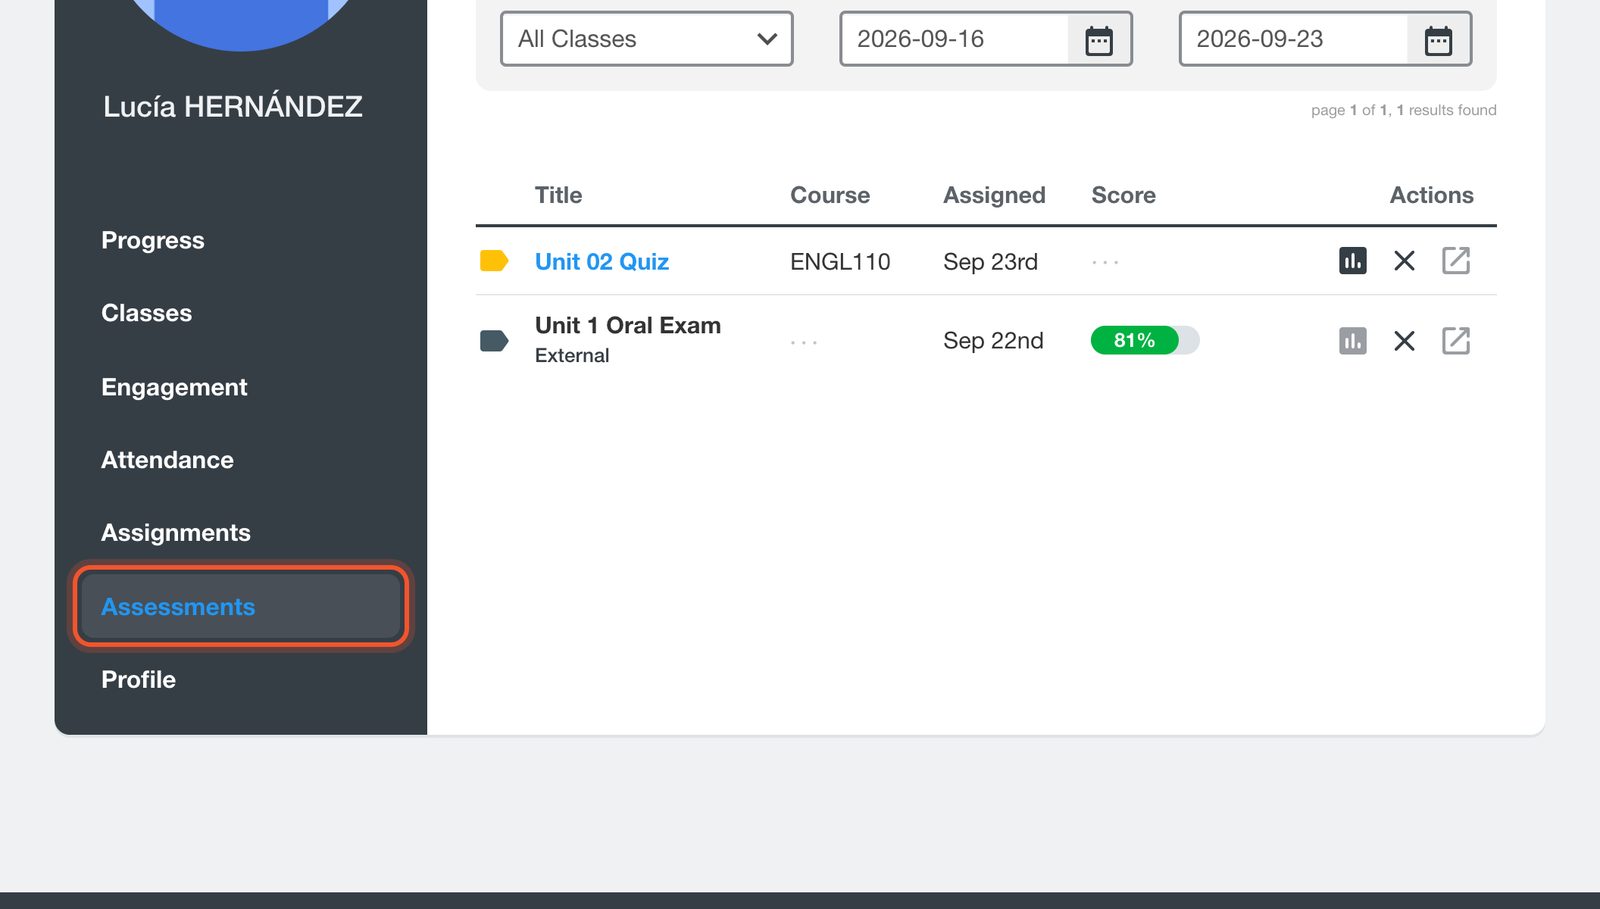
Task: Click the Sep 23rd assigned date
Action: pyautogui.click(x=990, y=262)
